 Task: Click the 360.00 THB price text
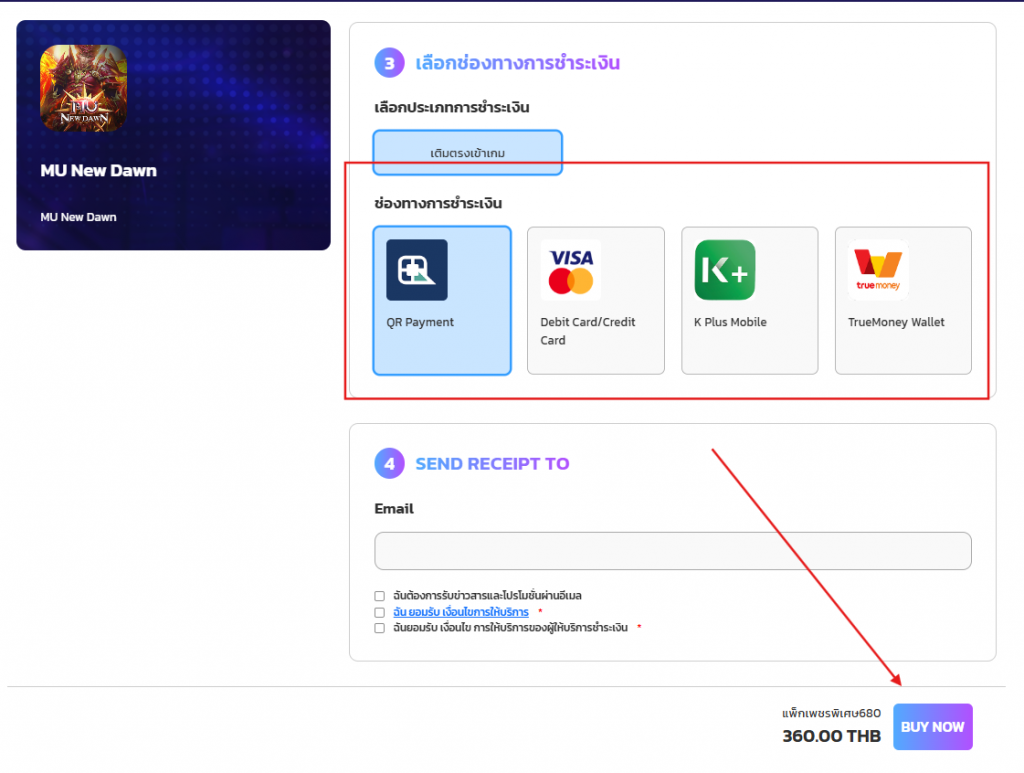[x=831, y=736]
